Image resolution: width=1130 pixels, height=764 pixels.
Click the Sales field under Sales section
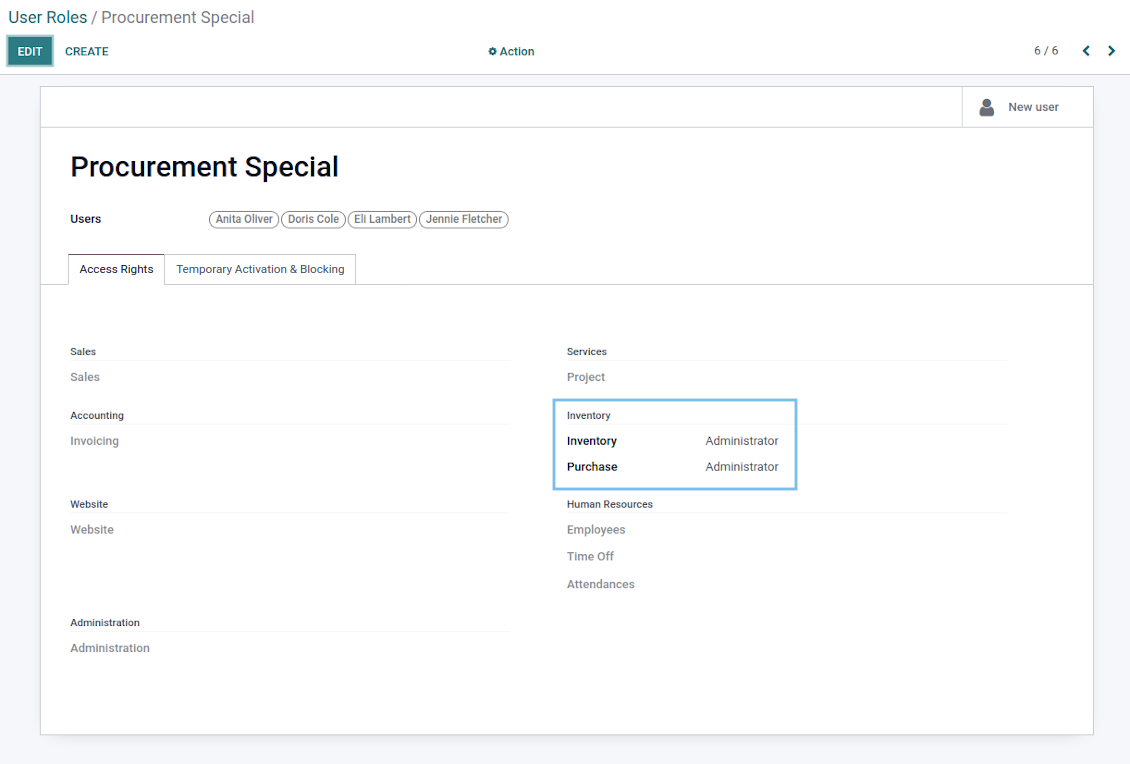point(85,377)
